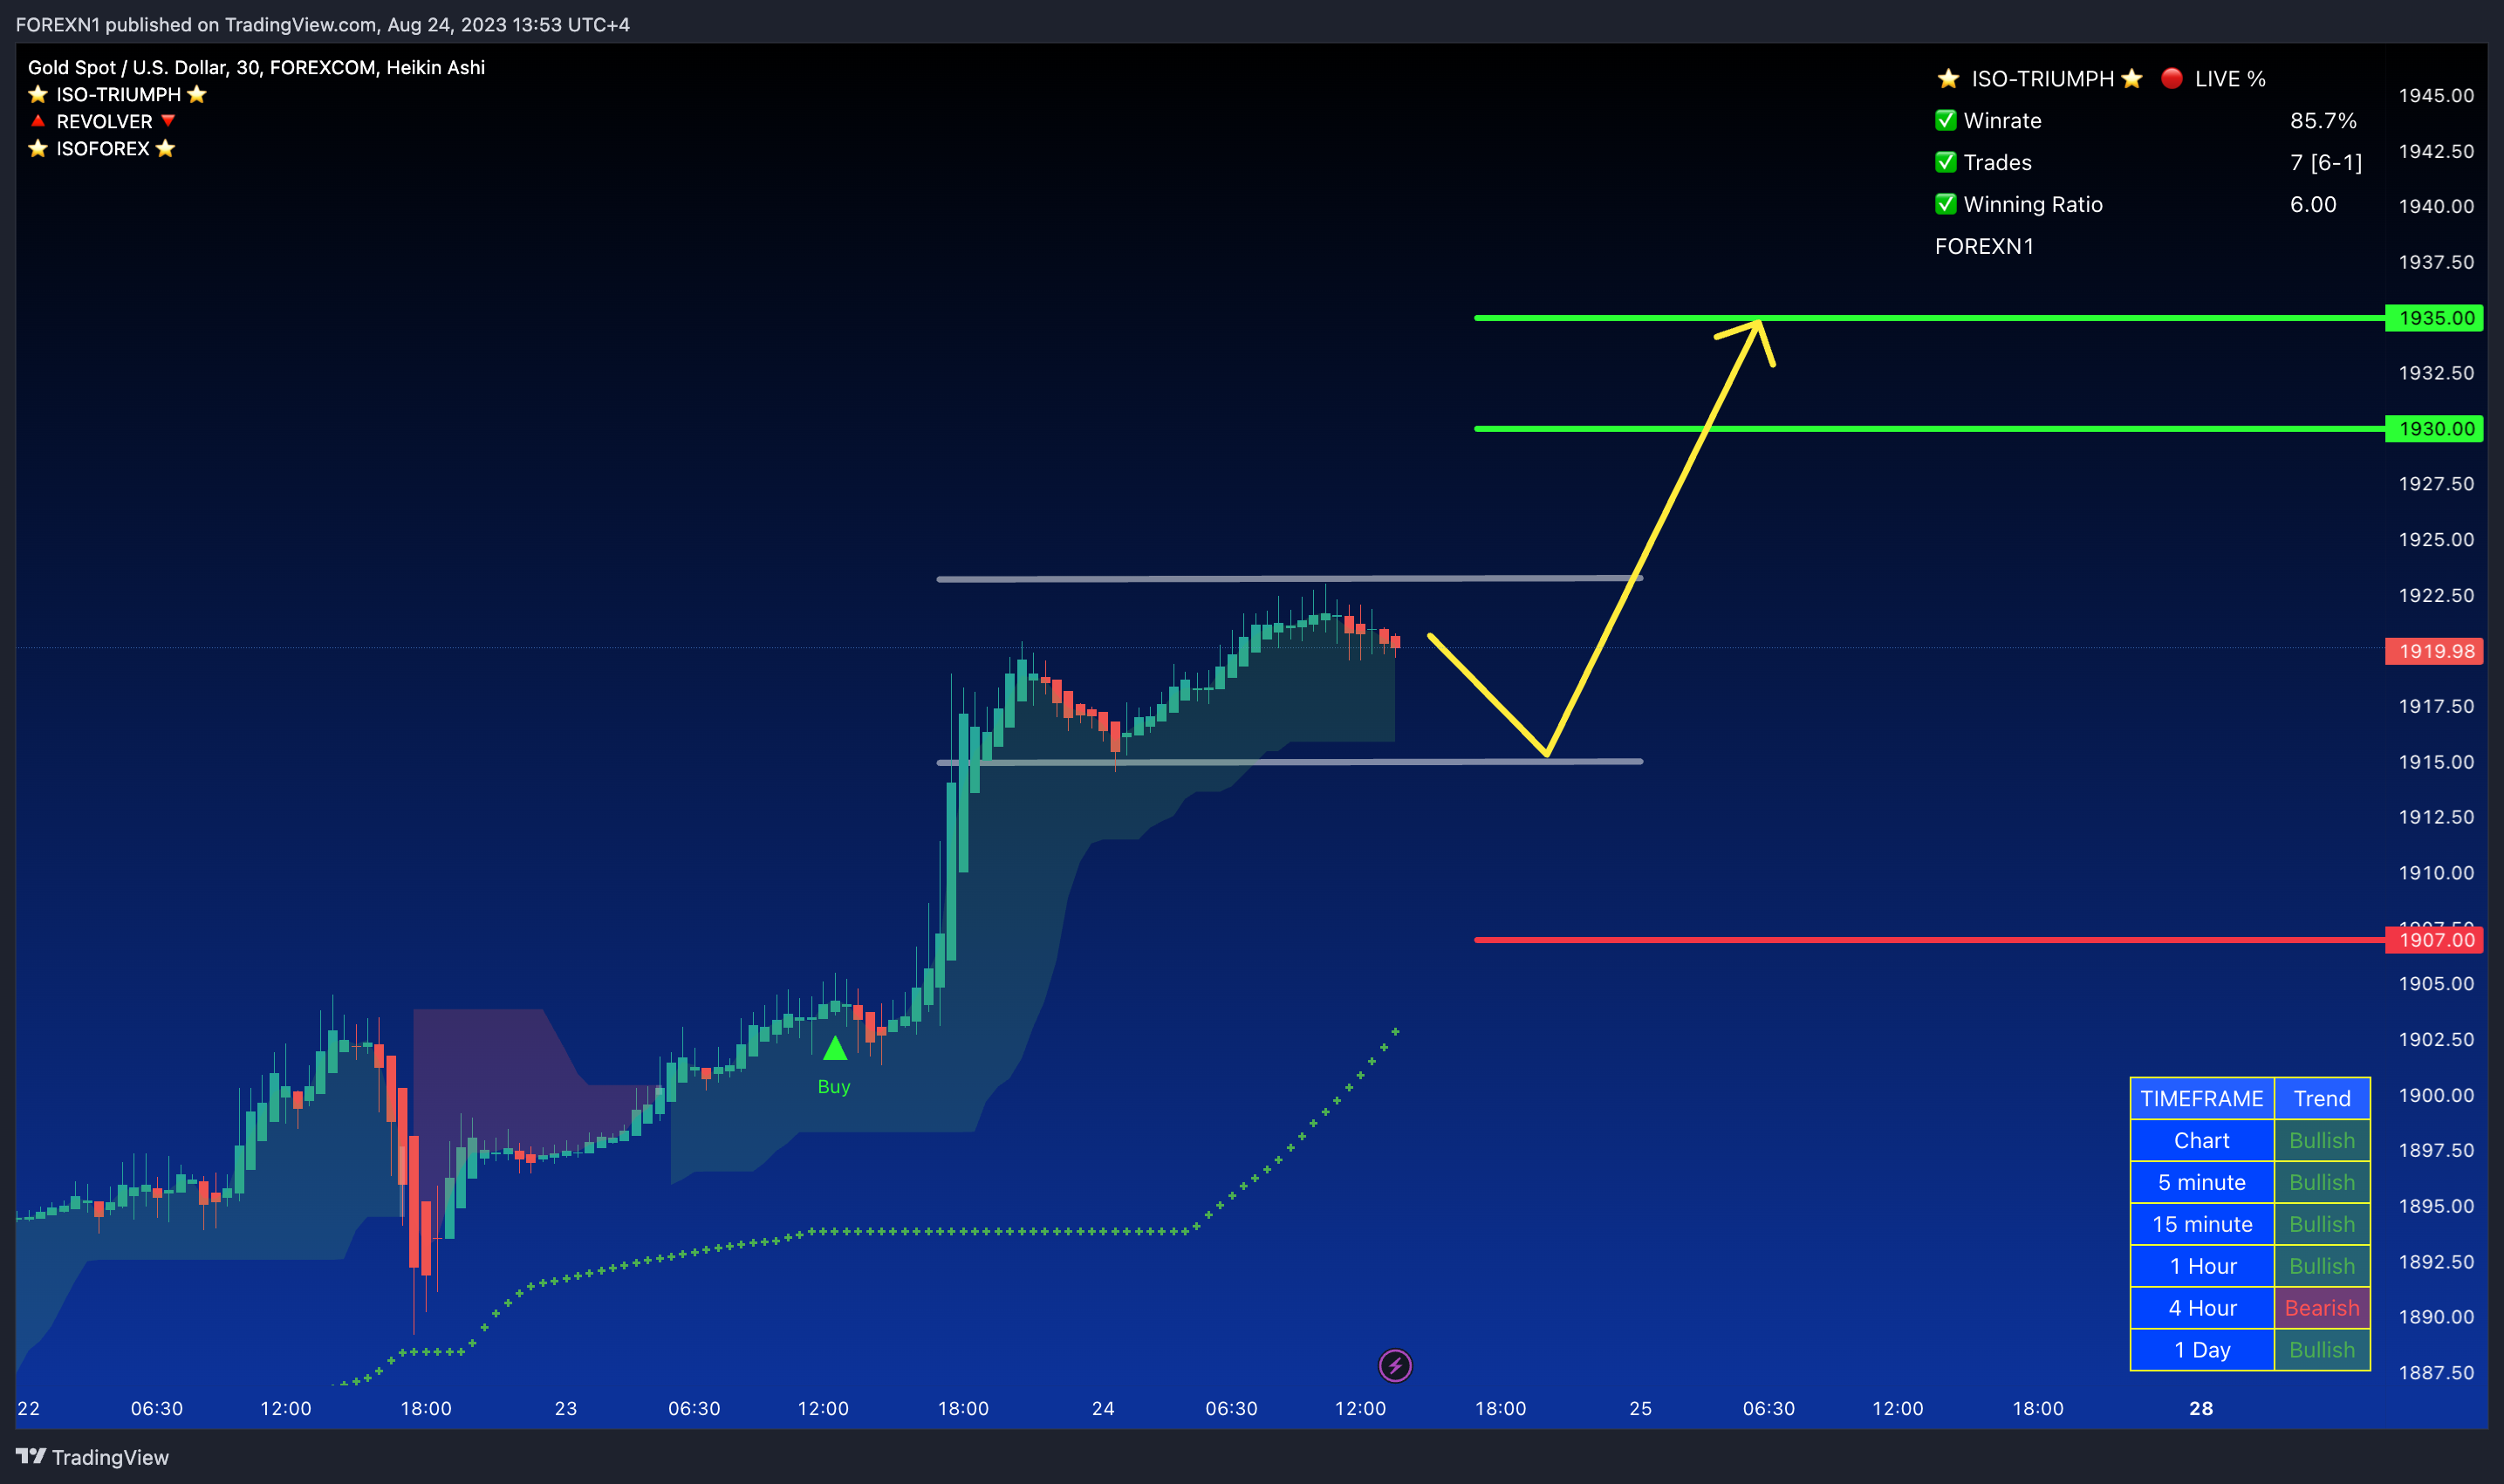The width and height of the screenshot is (2504, 1484).
Task: Click the 1900.00 price axis label
Action: [x=2436, y=1095]
